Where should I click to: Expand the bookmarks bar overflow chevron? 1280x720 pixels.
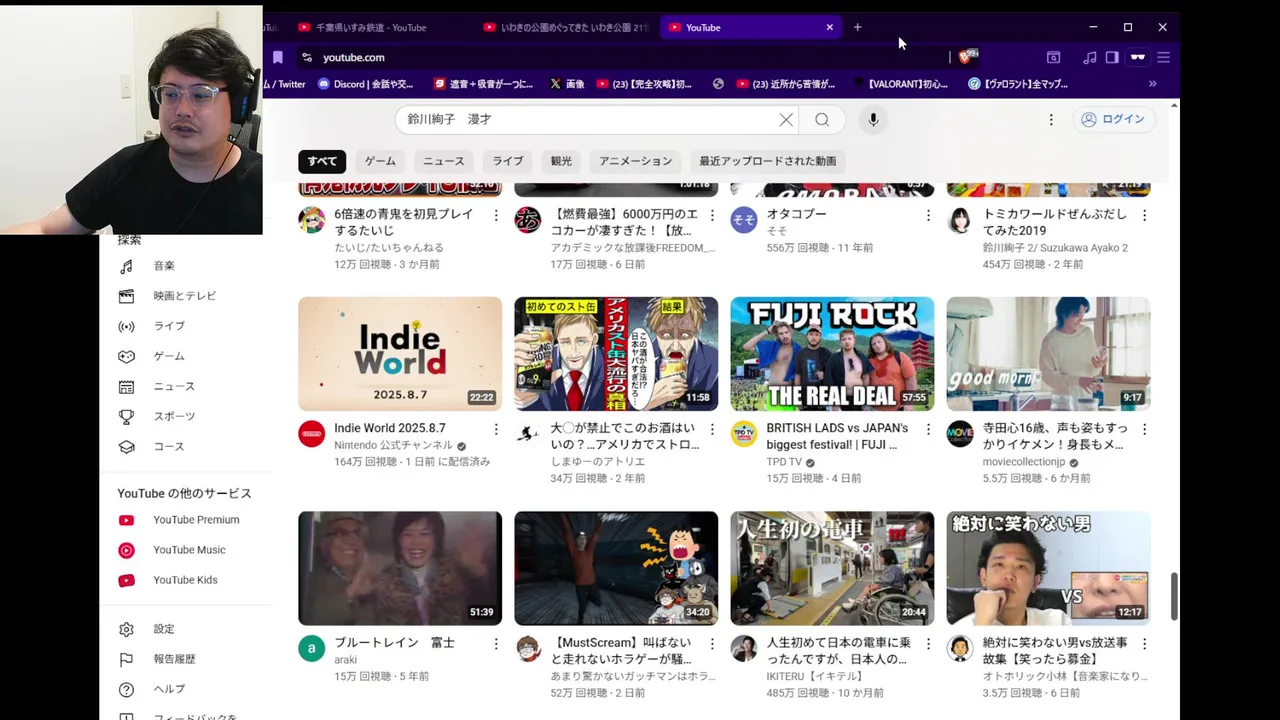coord(1152,84)
